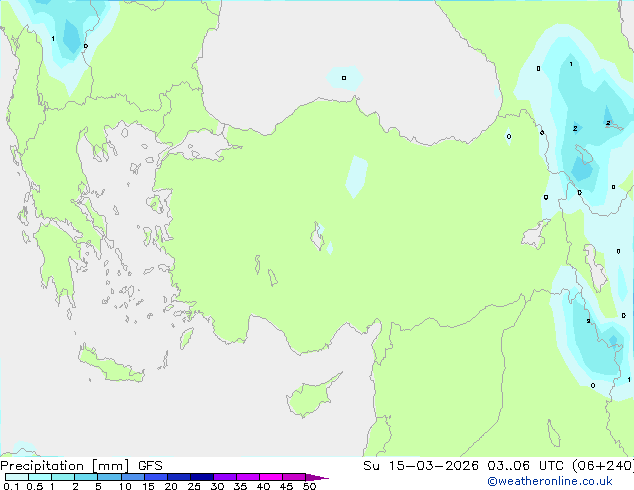This screenshot has height=490, width=634.
Task: Pick the 10–15 mm blue legend swatch
Action: 133,477
